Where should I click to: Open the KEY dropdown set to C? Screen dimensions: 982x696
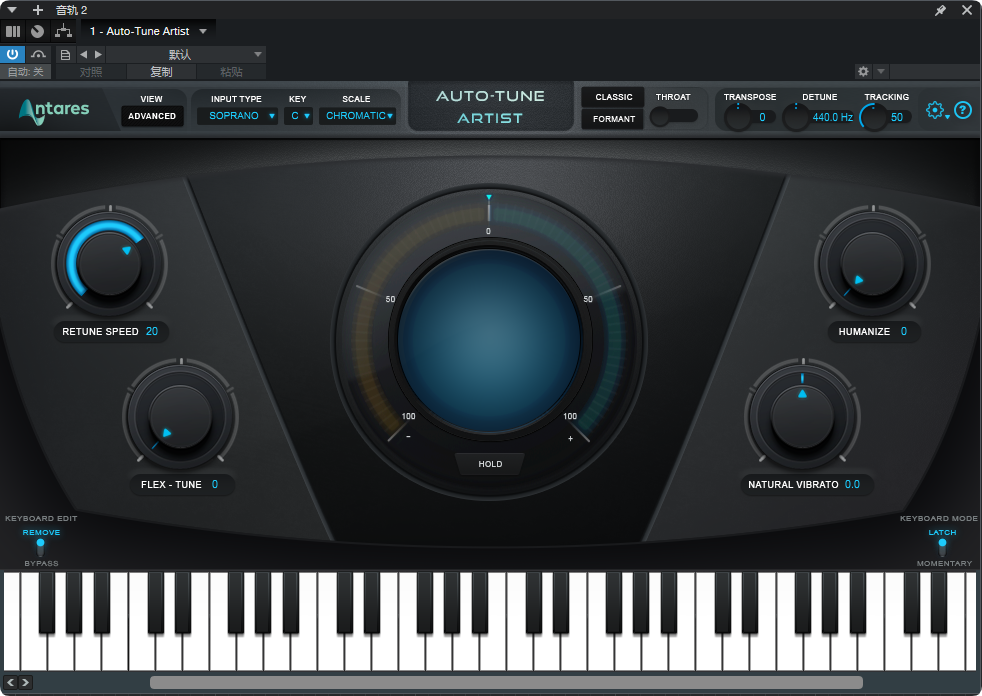click(299, 116)
